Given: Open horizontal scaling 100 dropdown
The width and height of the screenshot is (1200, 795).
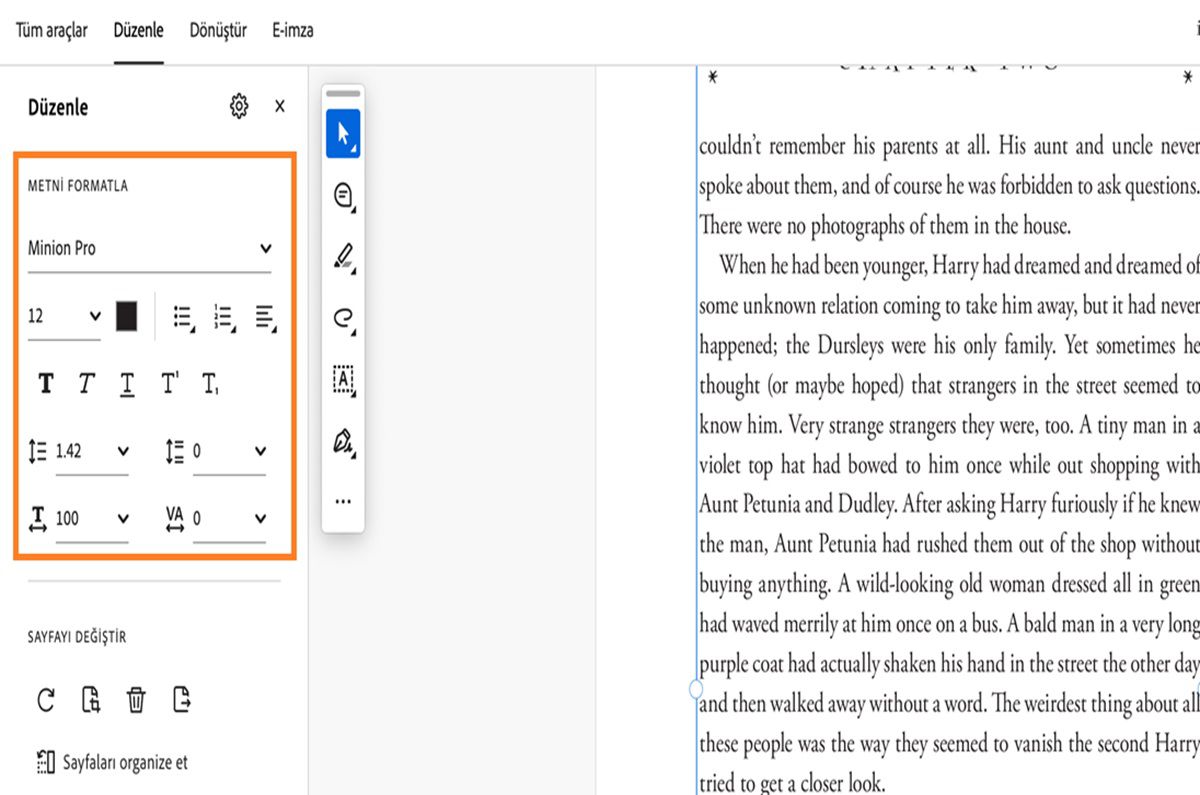Looking at the screenshot, I should 91,518.
